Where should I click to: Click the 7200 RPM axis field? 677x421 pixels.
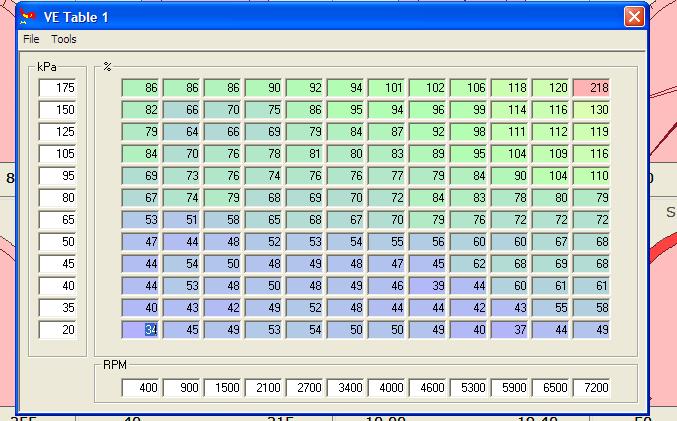pyautogui.click(x=592, y=387)
